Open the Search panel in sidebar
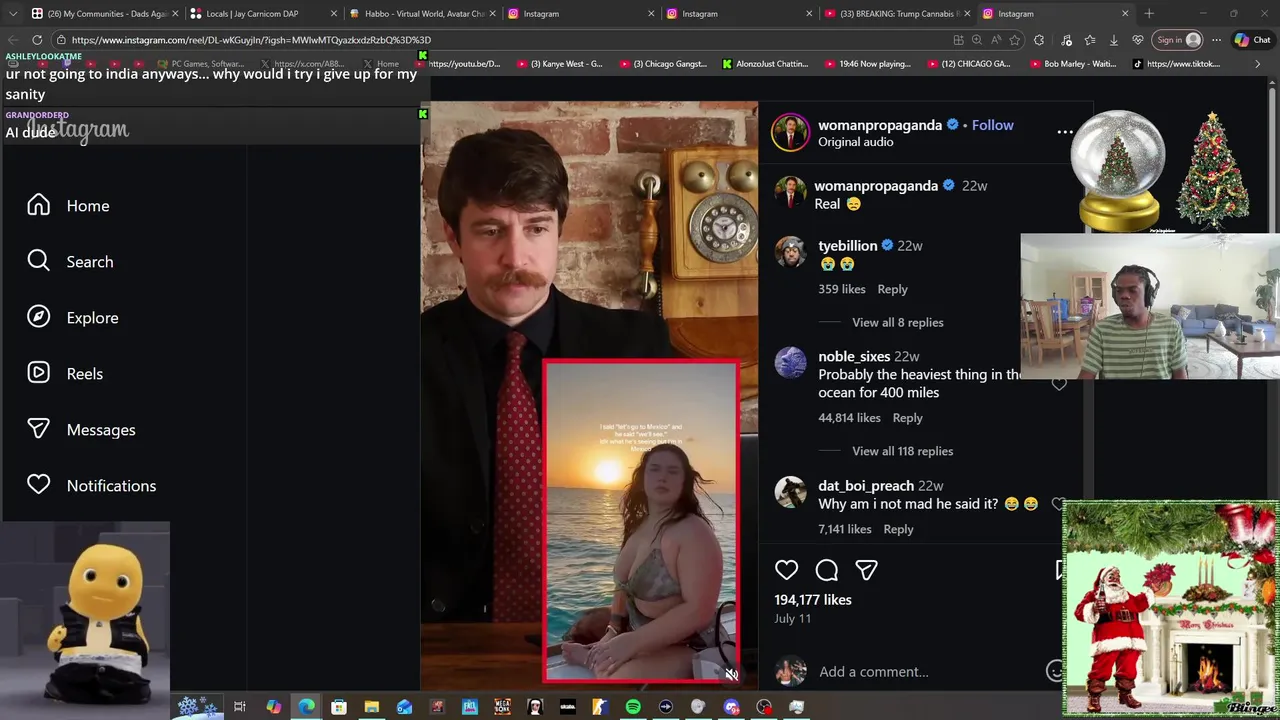1280x720 pixels. tap(70, 262)
